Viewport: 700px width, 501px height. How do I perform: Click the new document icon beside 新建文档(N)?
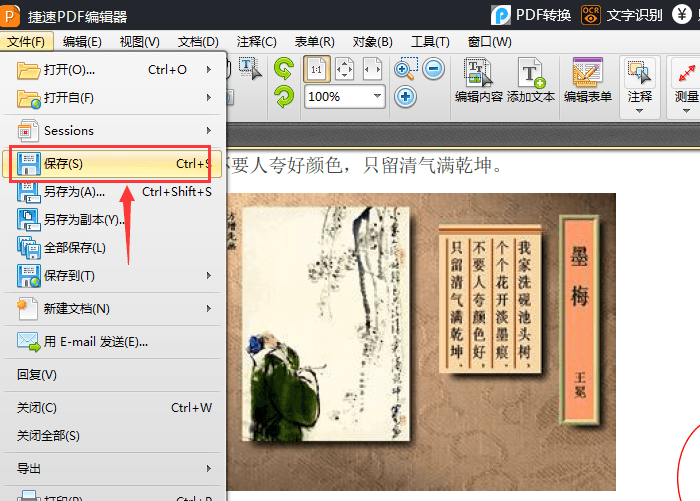[x=27, y=309]
